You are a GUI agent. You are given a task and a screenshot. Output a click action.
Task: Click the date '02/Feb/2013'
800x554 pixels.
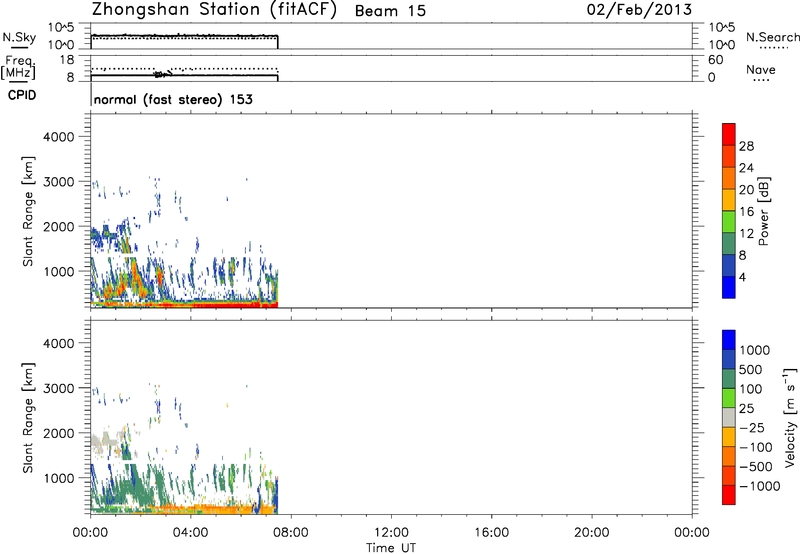pos(639,10)
